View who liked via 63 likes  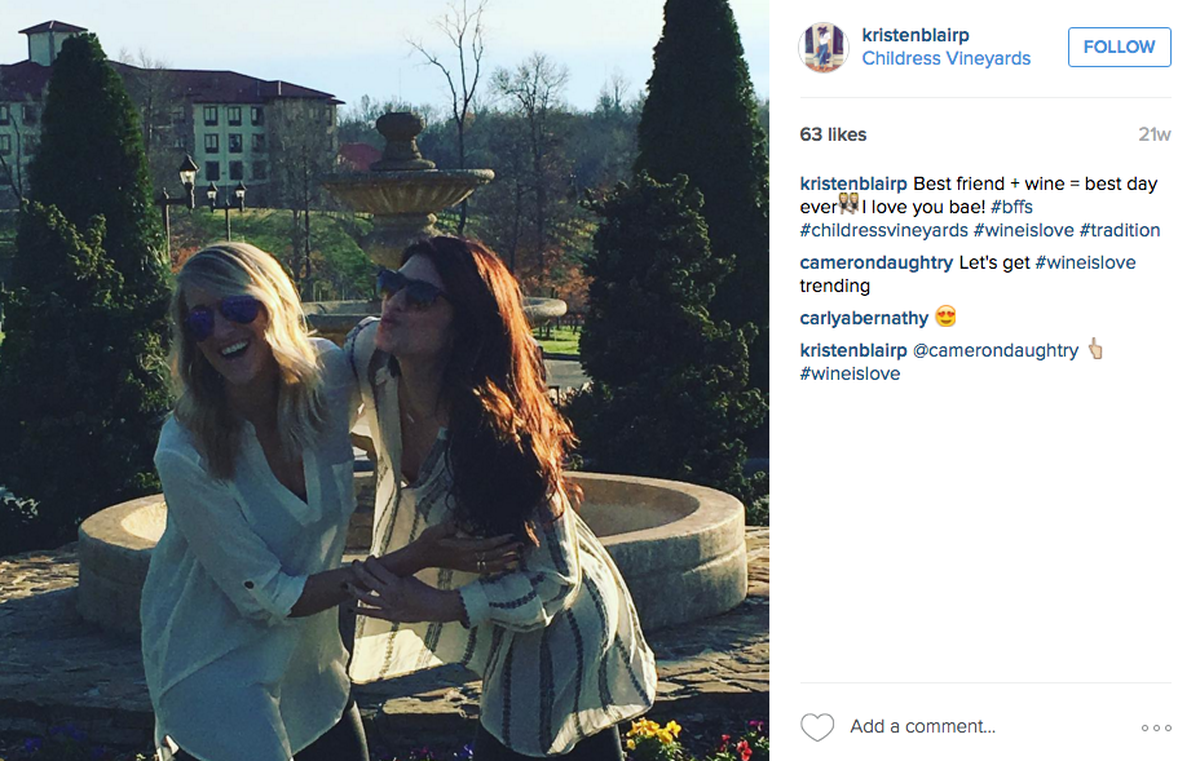click(x=833, y=135)
